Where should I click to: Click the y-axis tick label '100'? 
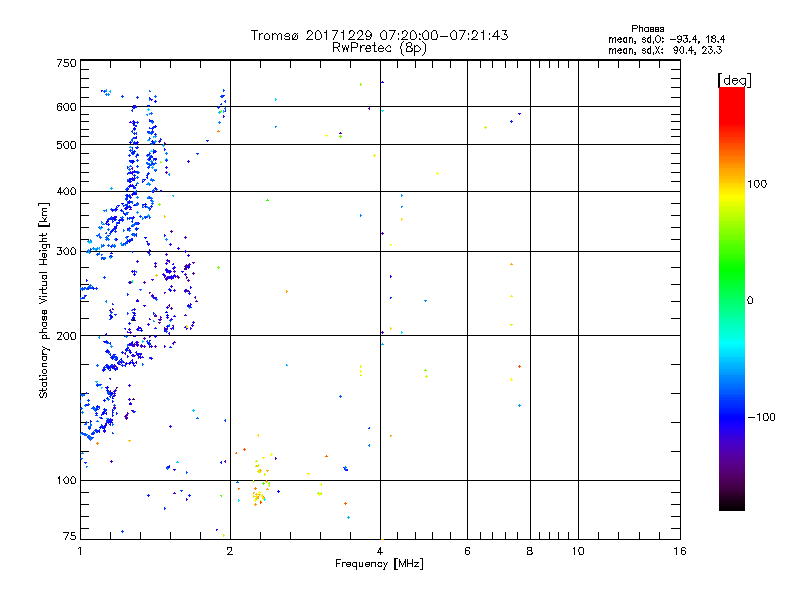click(x=67, y=481)
